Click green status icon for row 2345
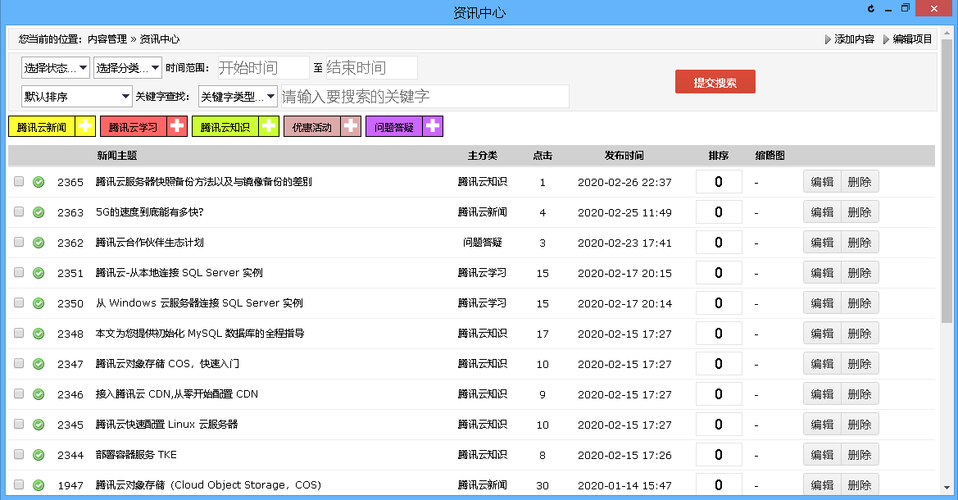This screenshot has width=958, height=500. tap(38, 424)
